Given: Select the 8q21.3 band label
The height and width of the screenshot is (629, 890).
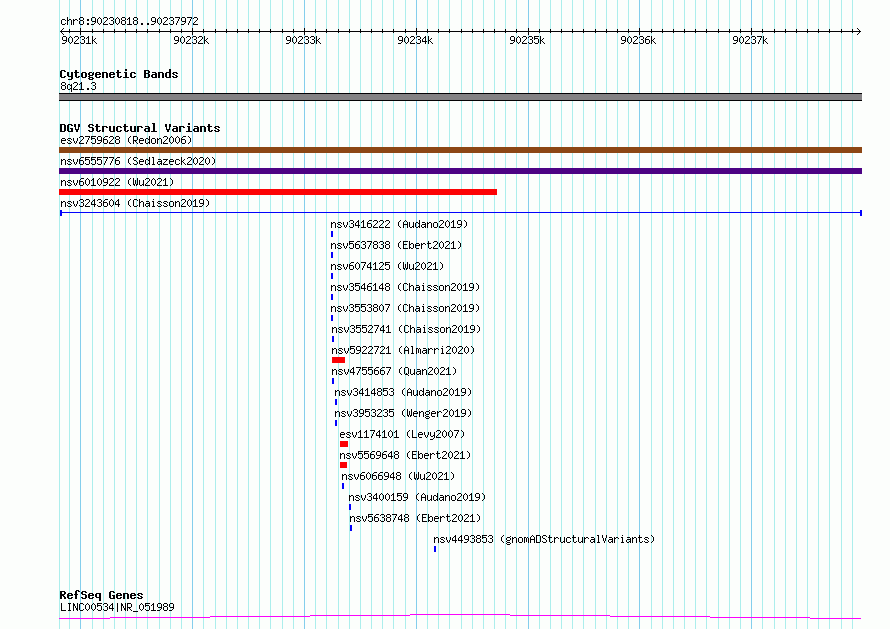Looking at the screenshot, I should 78,86.
